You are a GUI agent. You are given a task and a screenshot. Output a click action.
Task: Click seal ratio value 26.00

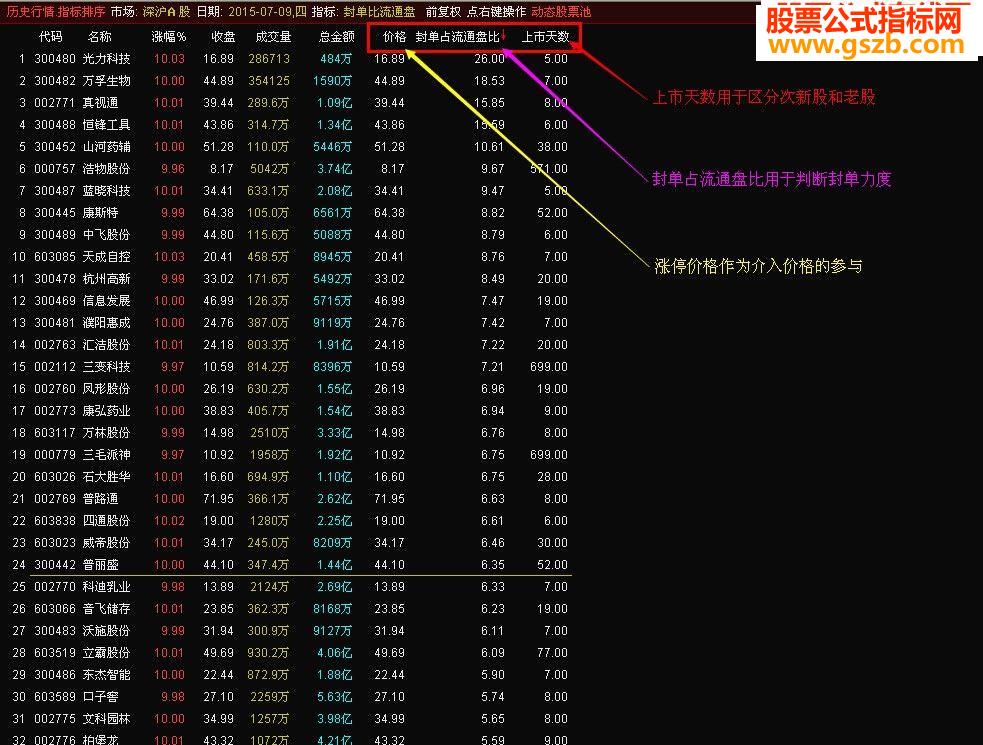490,59
